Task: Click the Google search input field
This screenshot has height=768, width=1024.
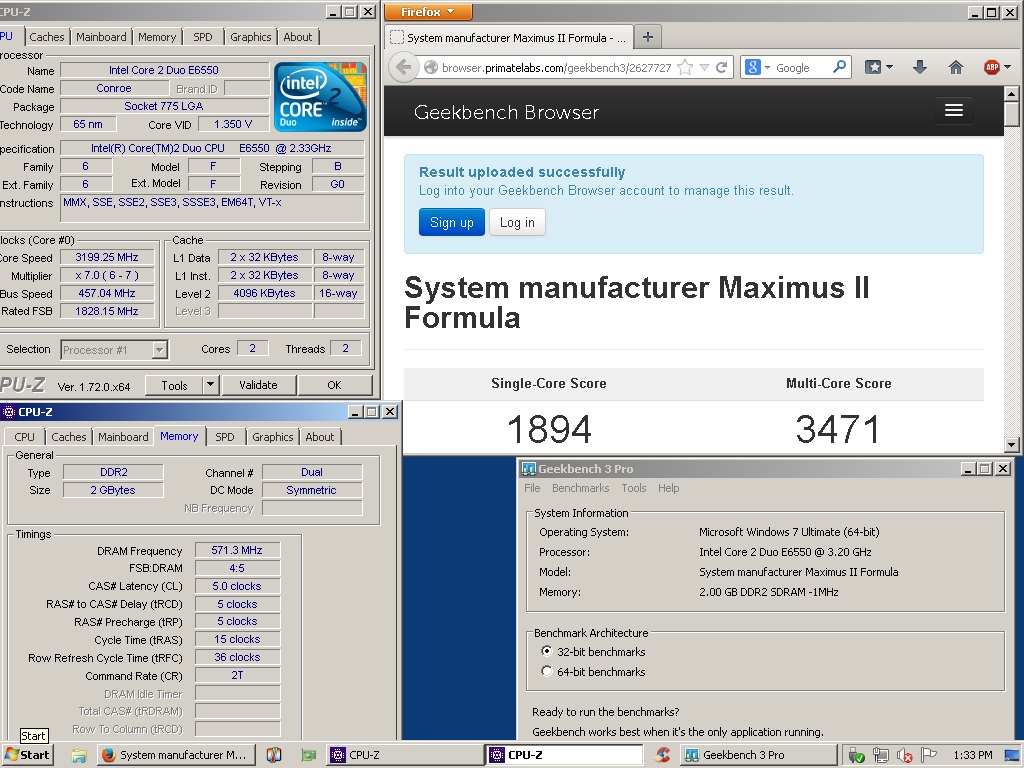Action: pos(802,67)
